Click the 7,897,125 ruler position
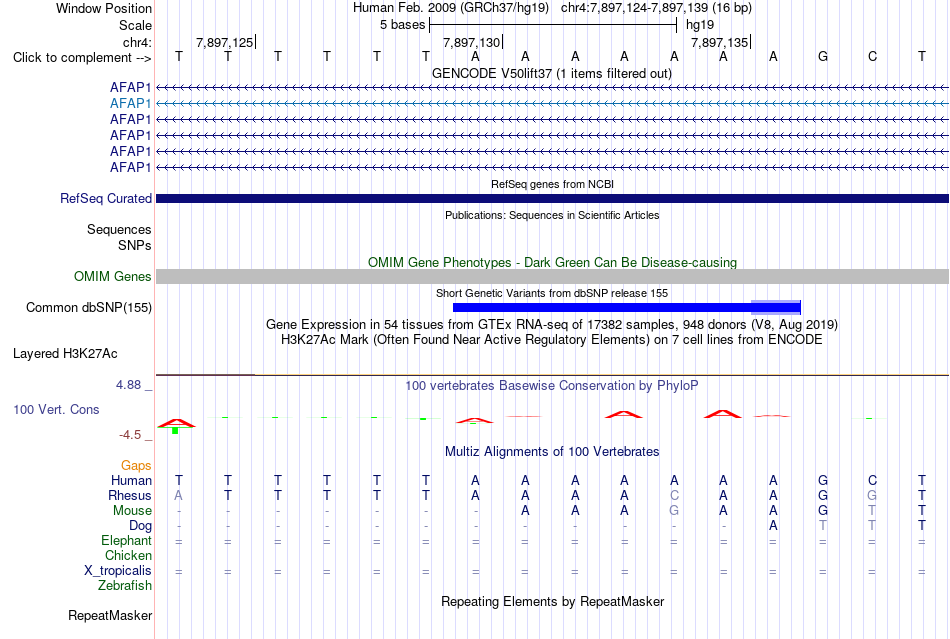The height and width of the screenshot is (639, 950). click(x=225, y=42)
